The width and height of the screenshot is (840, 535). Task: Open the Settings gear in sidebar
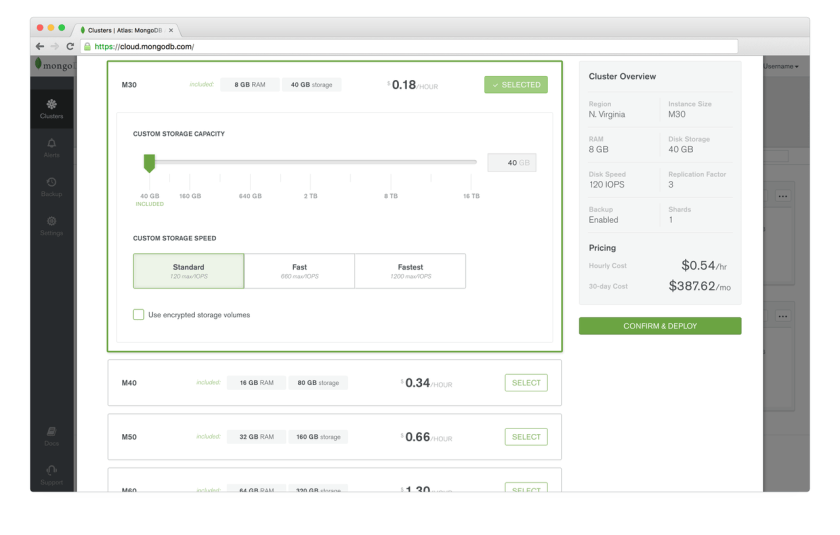(51, 225)
